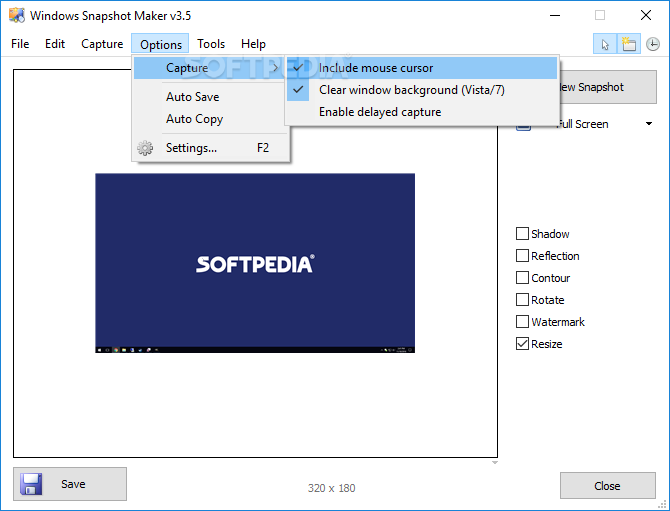
Task: Click the 320 x 180 size label
Action: (332, 488)
